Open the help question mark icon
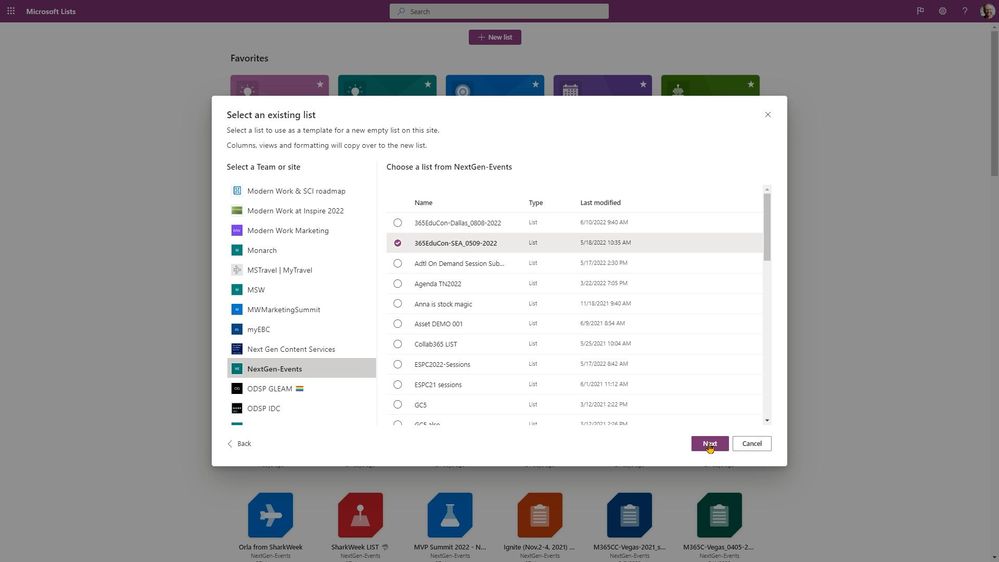999x562 pixels. [x=965, y=11]
